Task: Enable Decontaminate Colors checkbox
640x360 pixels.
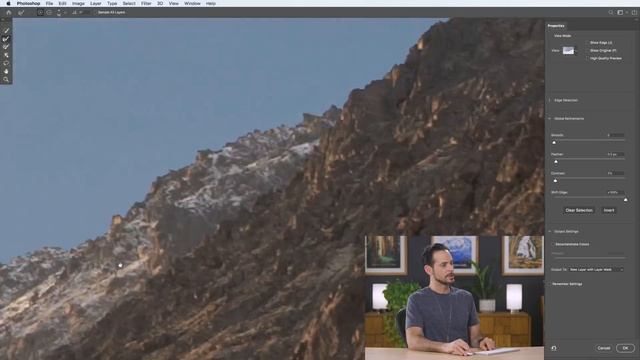Action: coord(553,244)
